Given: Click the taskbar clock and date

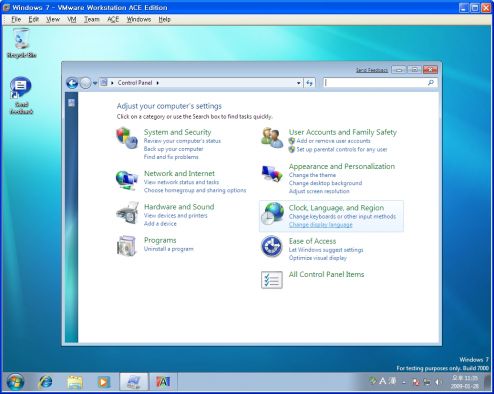Looking at the screenshot, I should [x=465, y=382].
